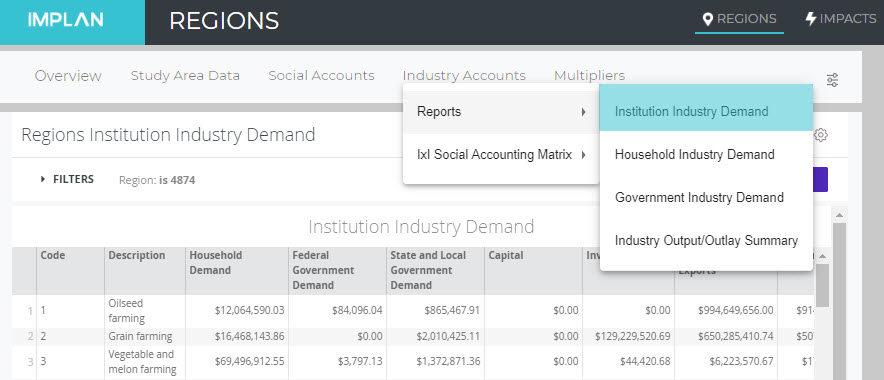Expand the IxI Social Accounting Matrix submenu
The height and width of the screenshot is (380, 884).
pos(501,154)
